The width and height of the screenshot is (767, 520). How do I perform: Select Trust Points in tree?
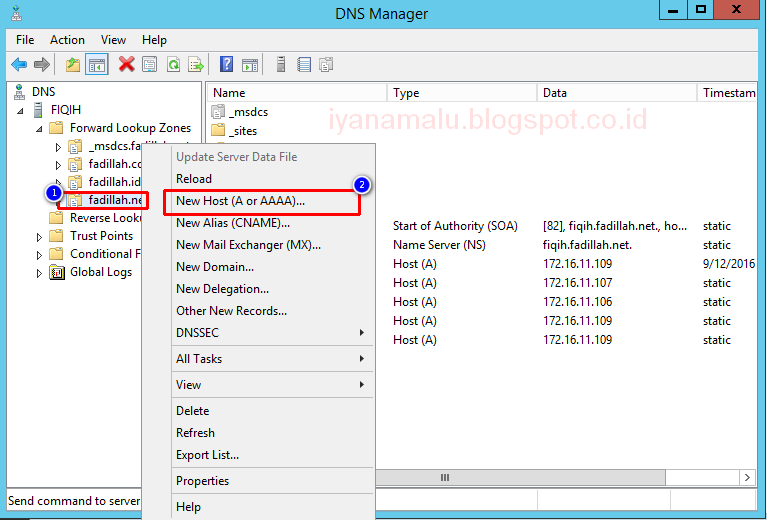pos(101,235)
